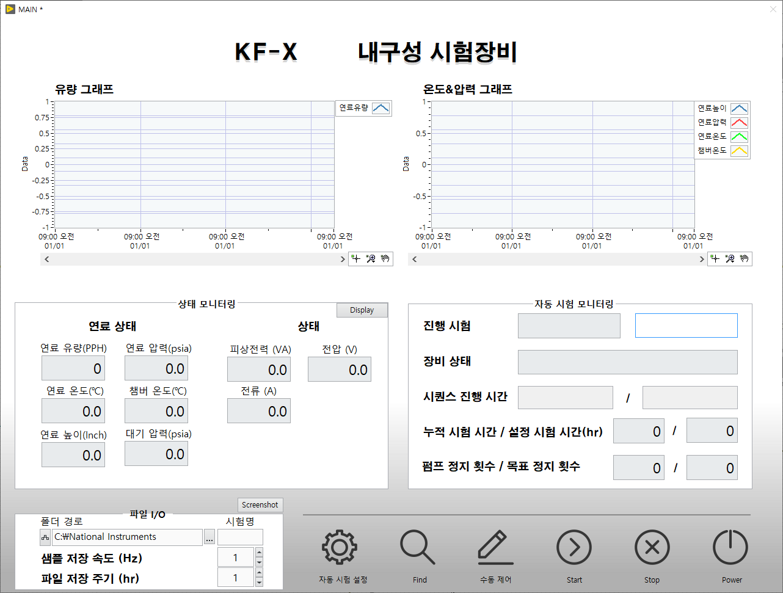The image size is (783, 593).
Task: Open 연료높이 blue plot legend swatch
Action: (x=739, y=108)
